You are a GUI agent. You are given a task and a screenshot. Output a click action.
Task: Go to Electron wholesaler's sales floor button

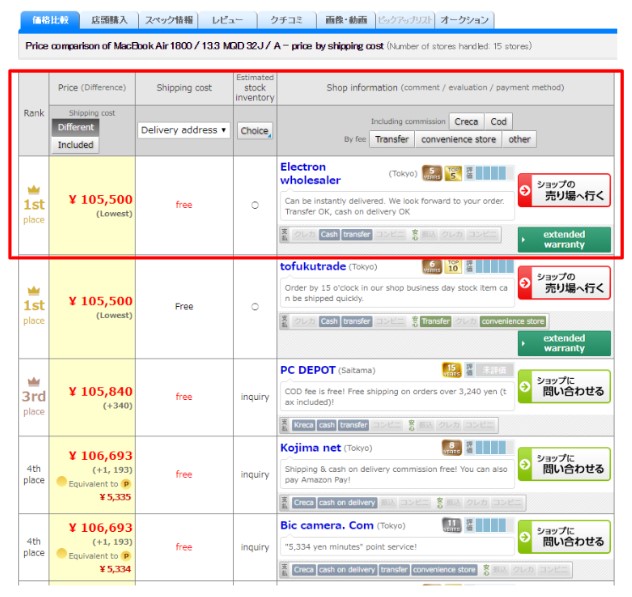pos(564,190)
